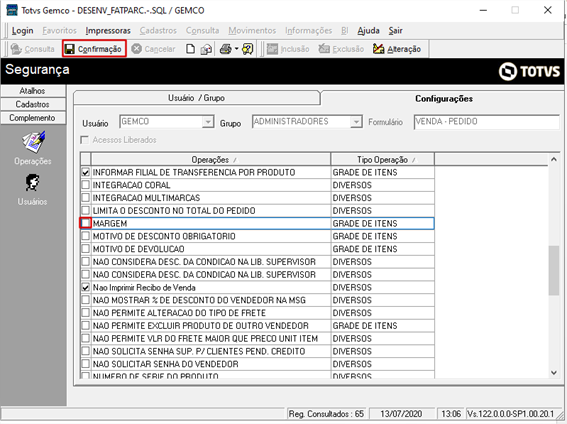The height and width of the screenshot is (424, 567).
Task: Open the Impressoras menu
Action: (x=108, y=31)
